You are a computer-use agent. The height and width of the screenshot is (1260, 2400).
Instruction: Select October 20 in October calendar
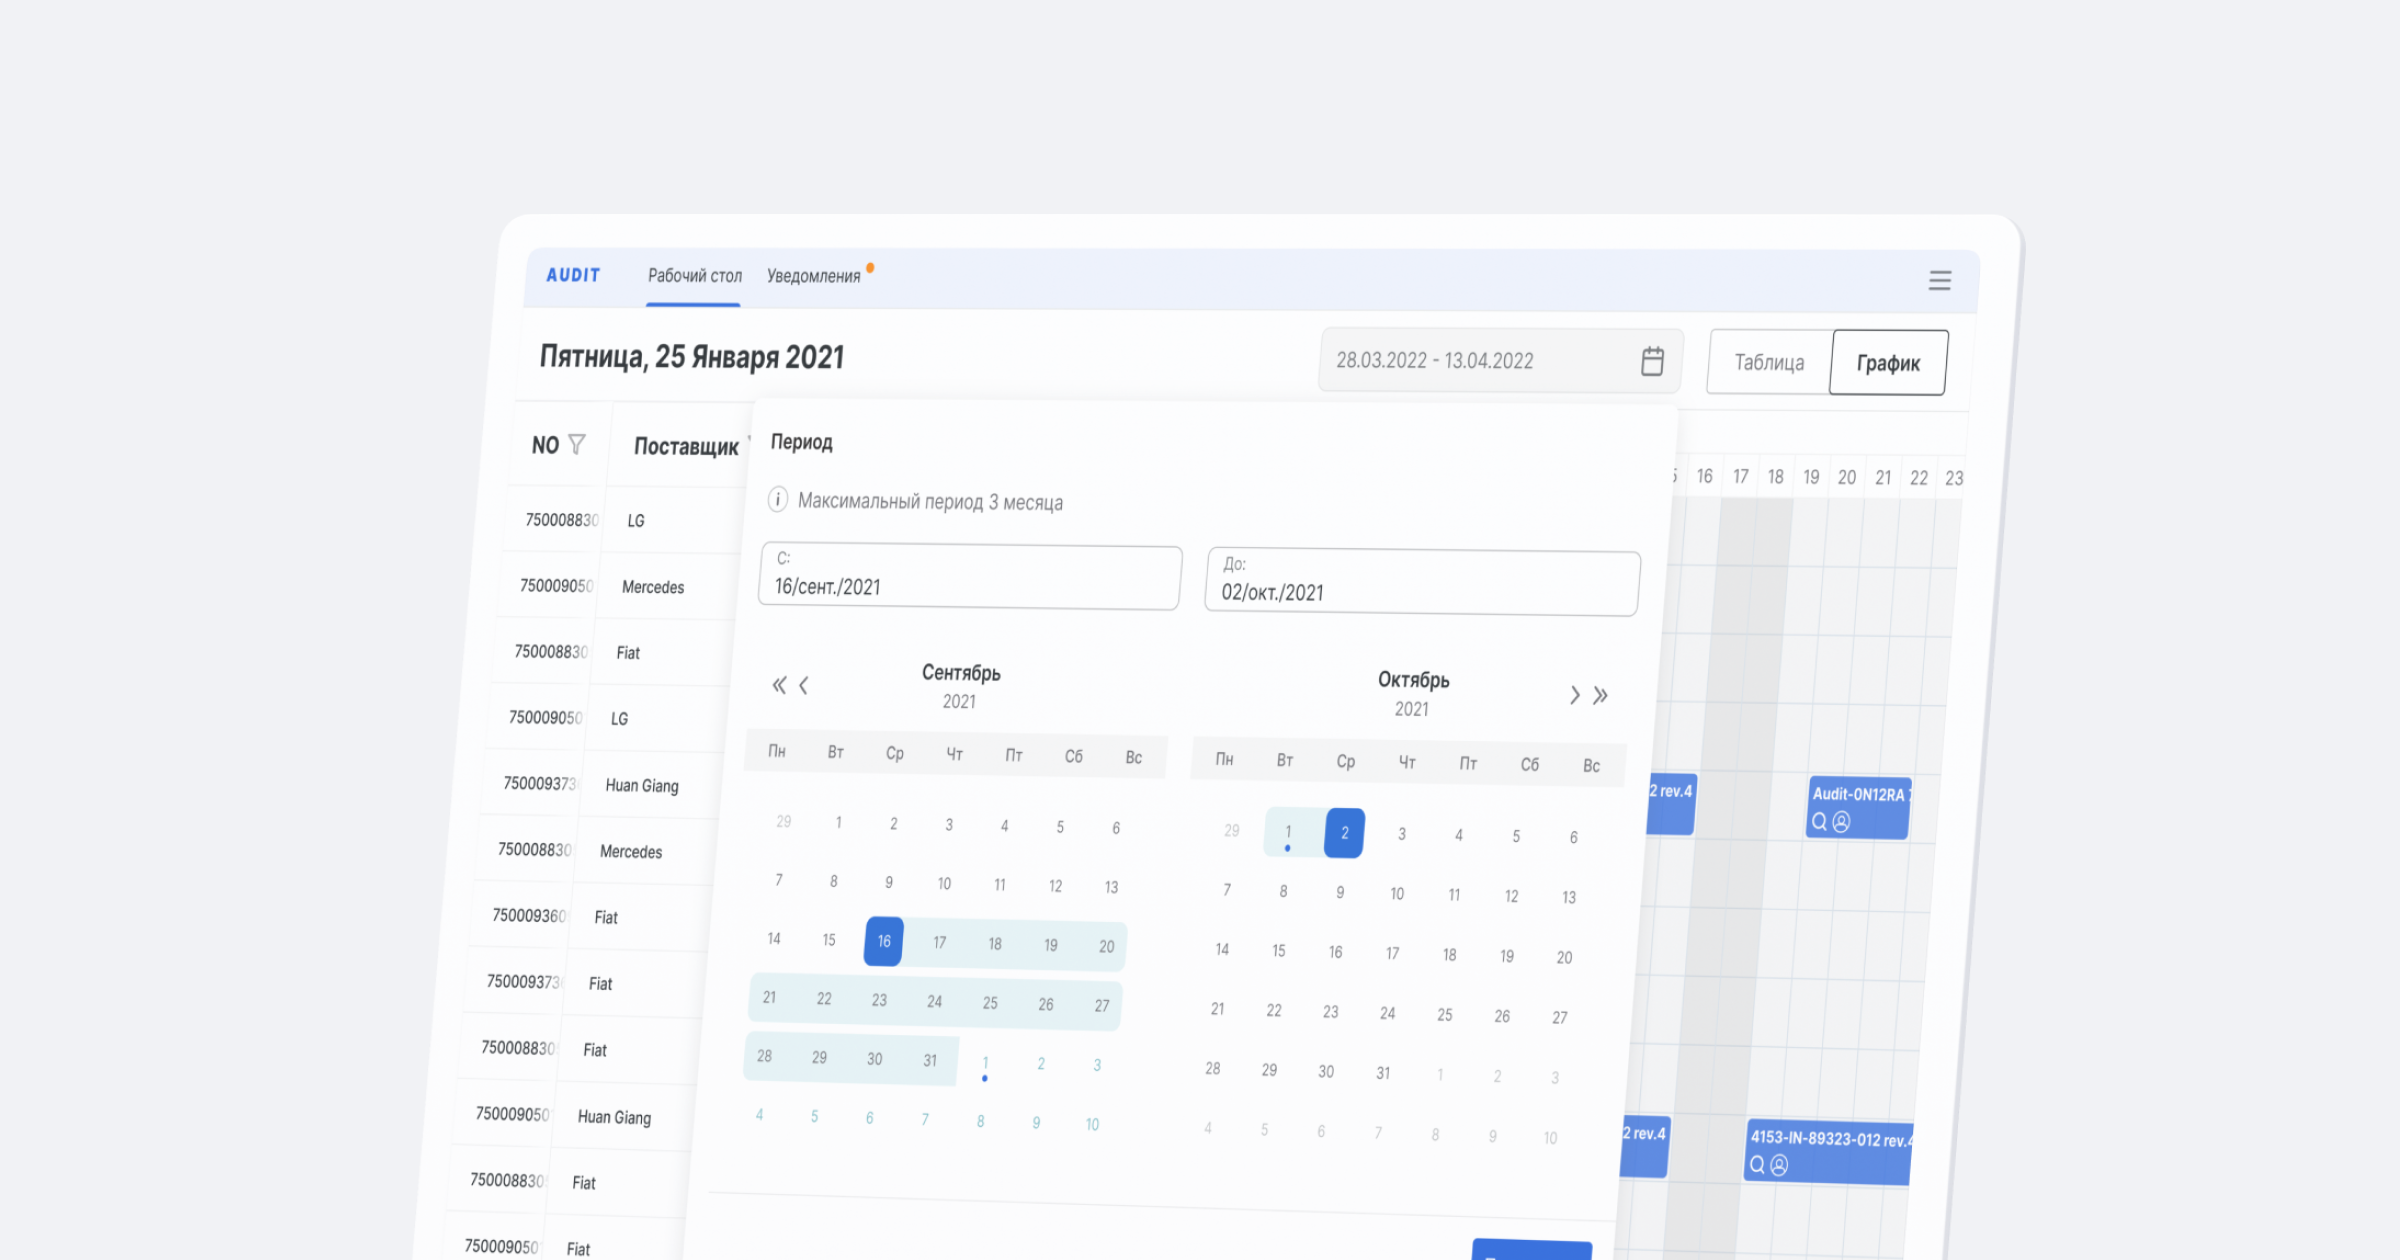1564,958
